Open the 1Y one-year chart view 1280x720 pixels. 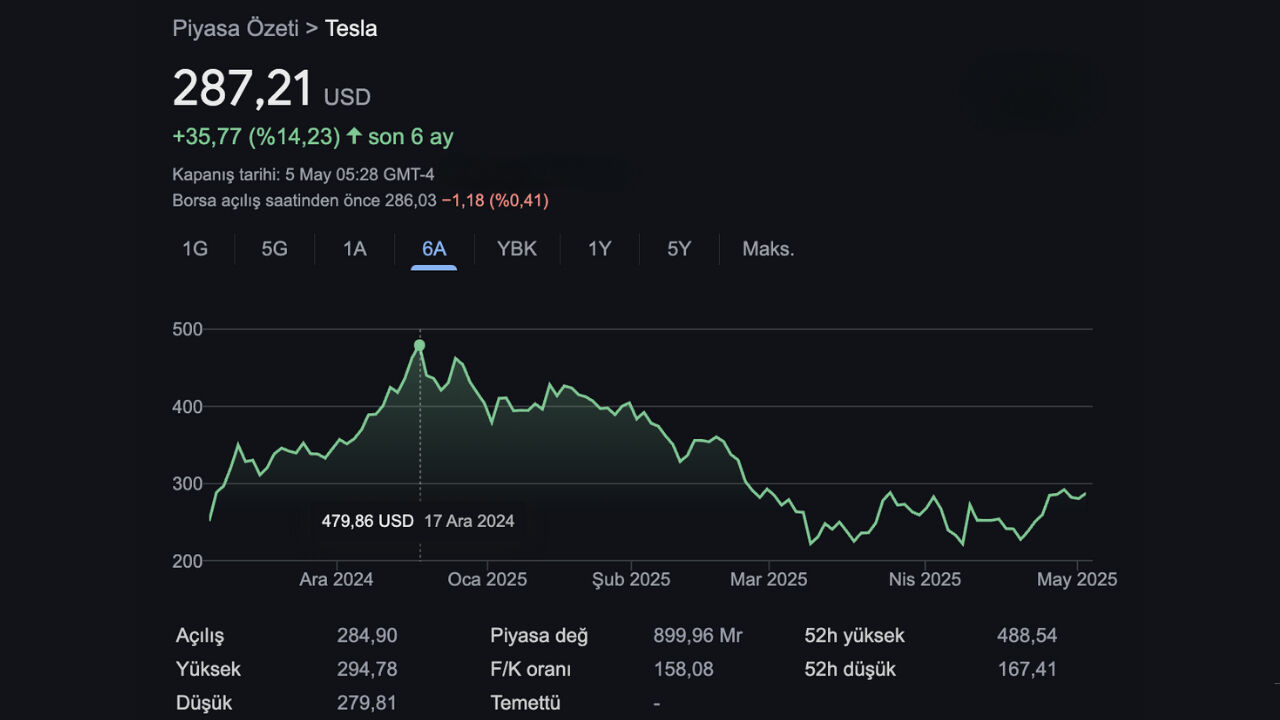point(599,249)
